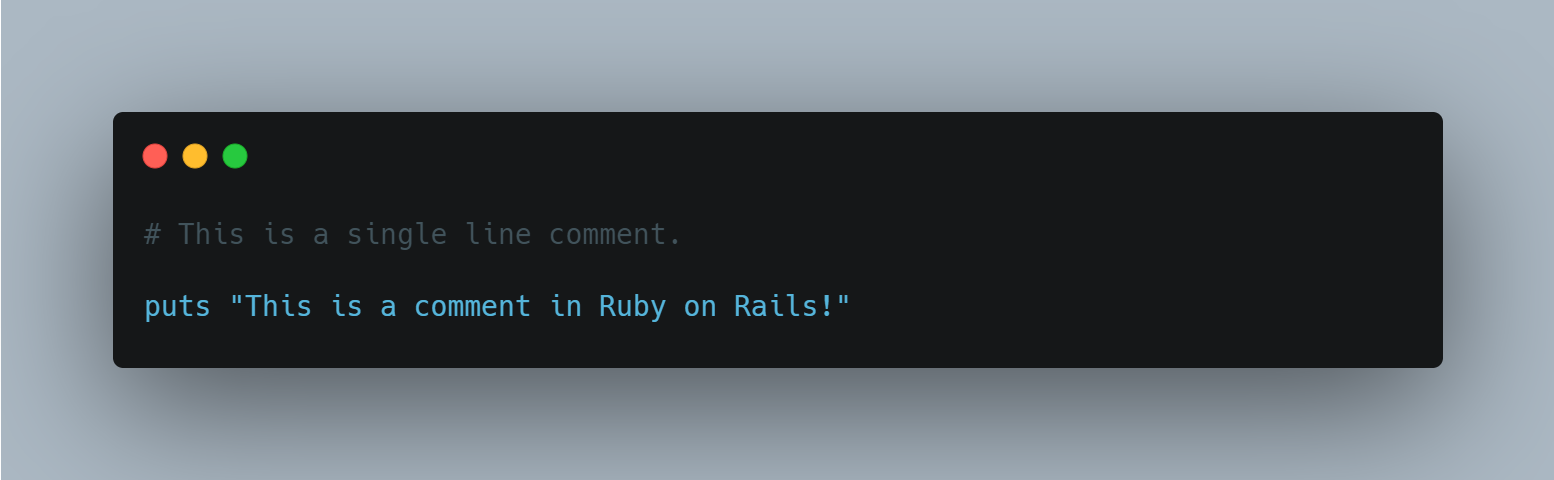Click the gray 'is' in comment line

pos(278,235)
